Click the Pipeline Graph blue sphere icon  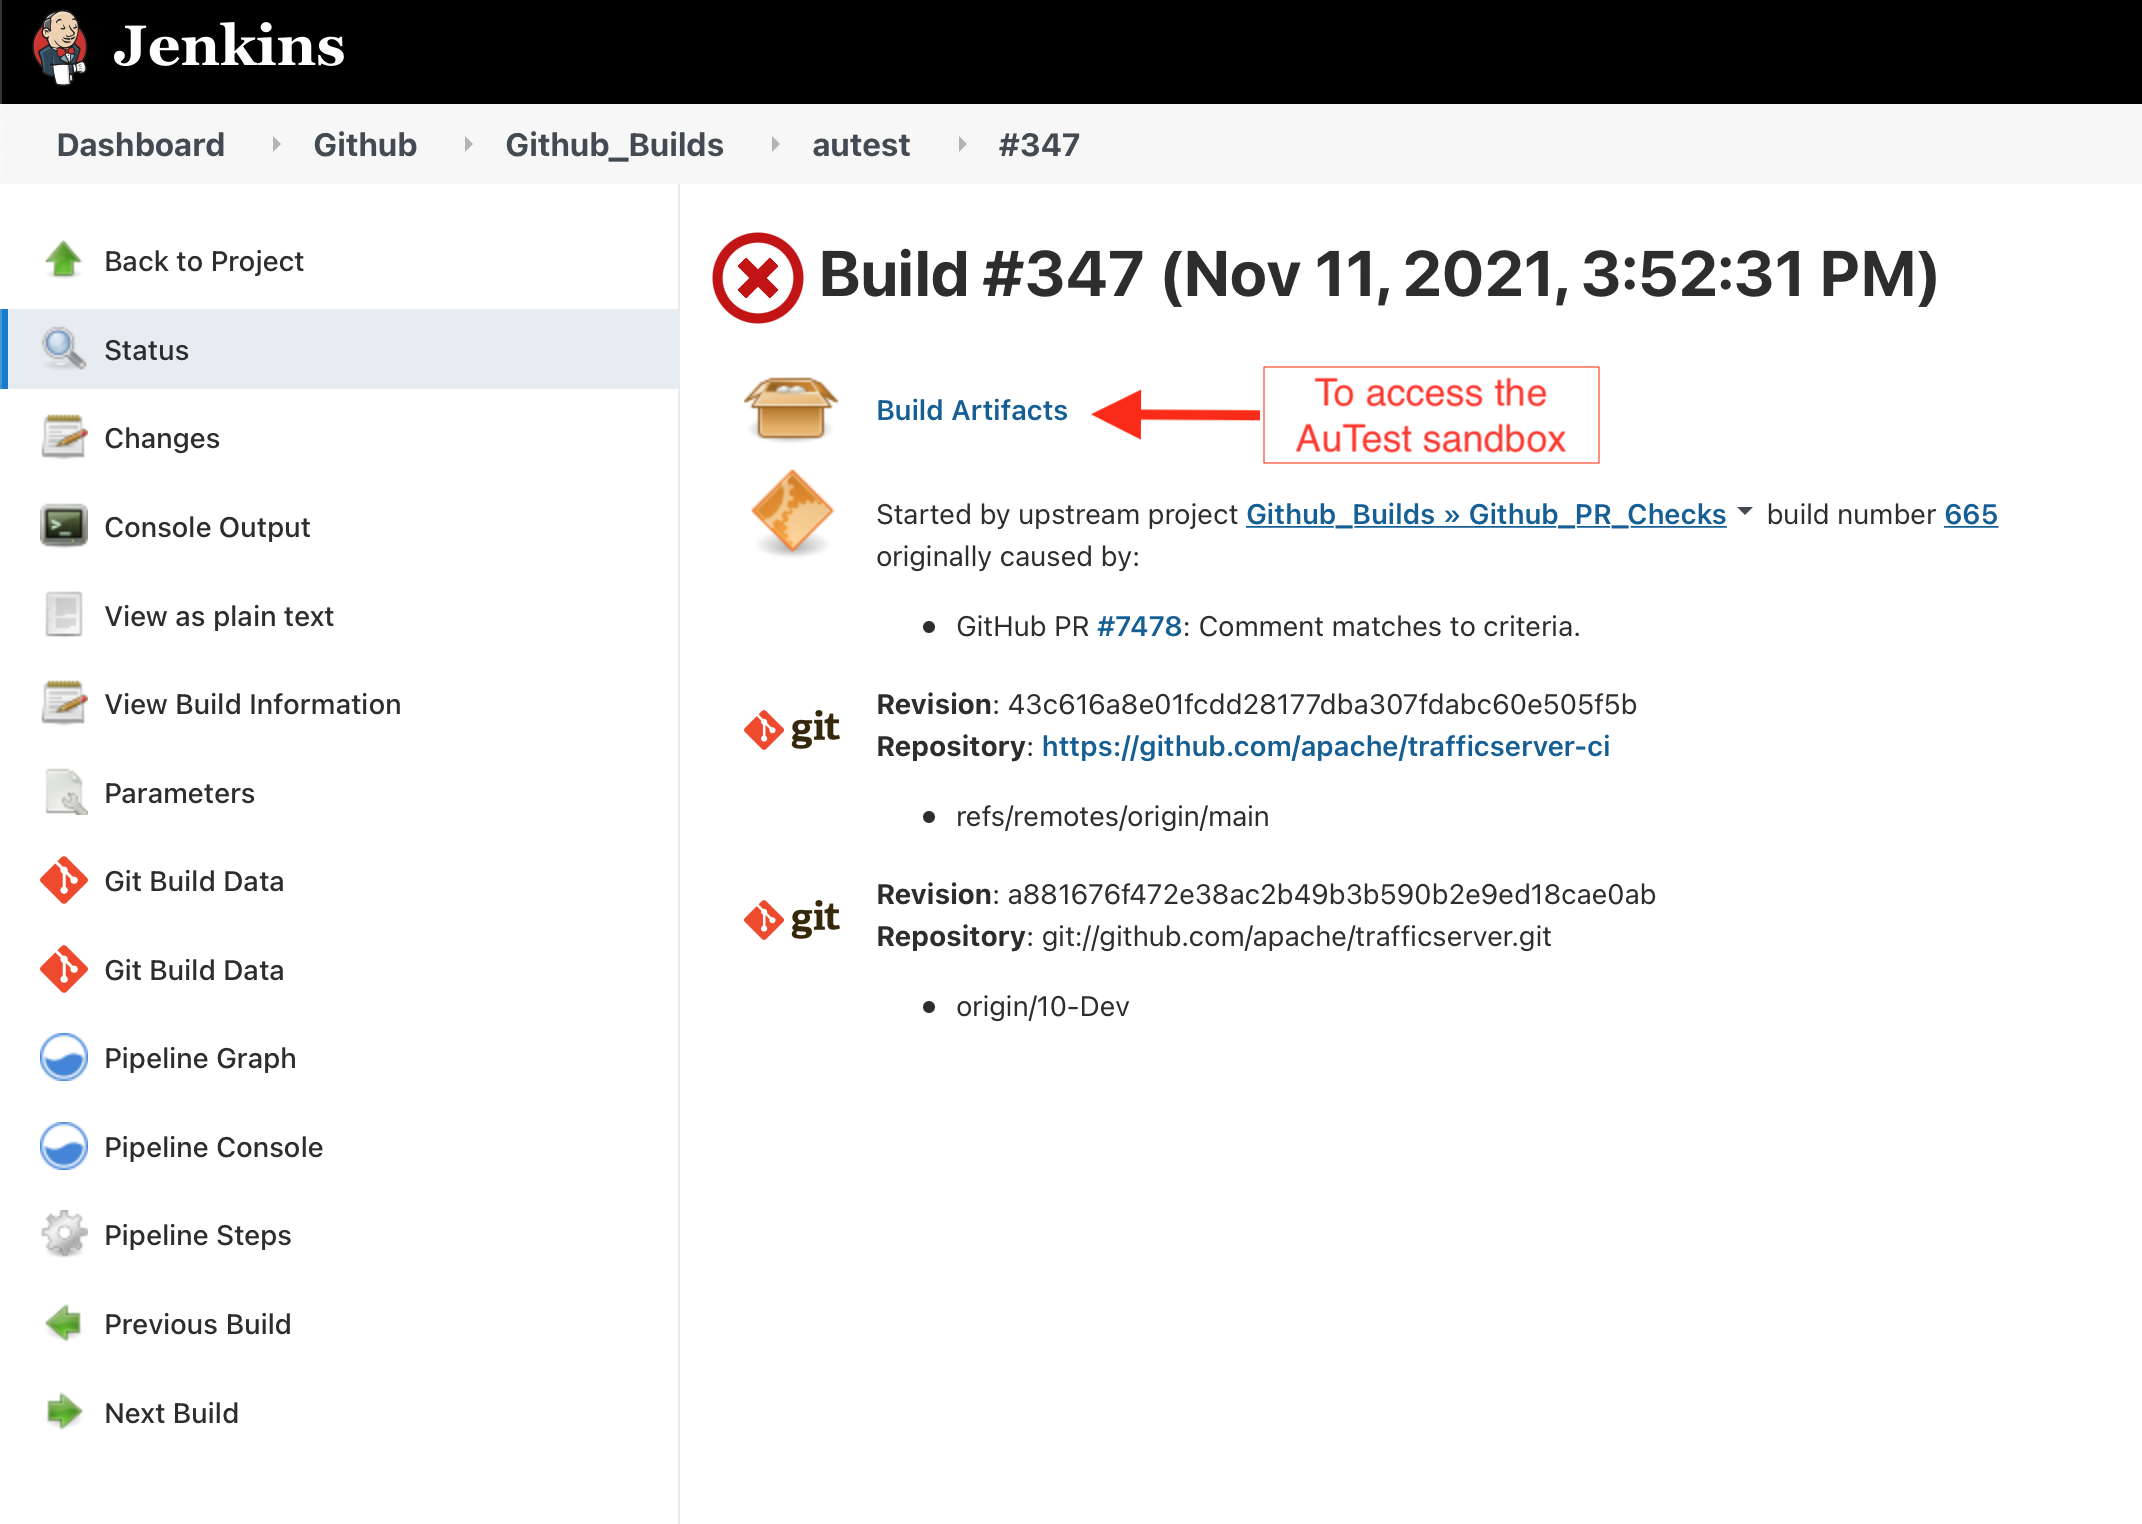pos(64,1058)
